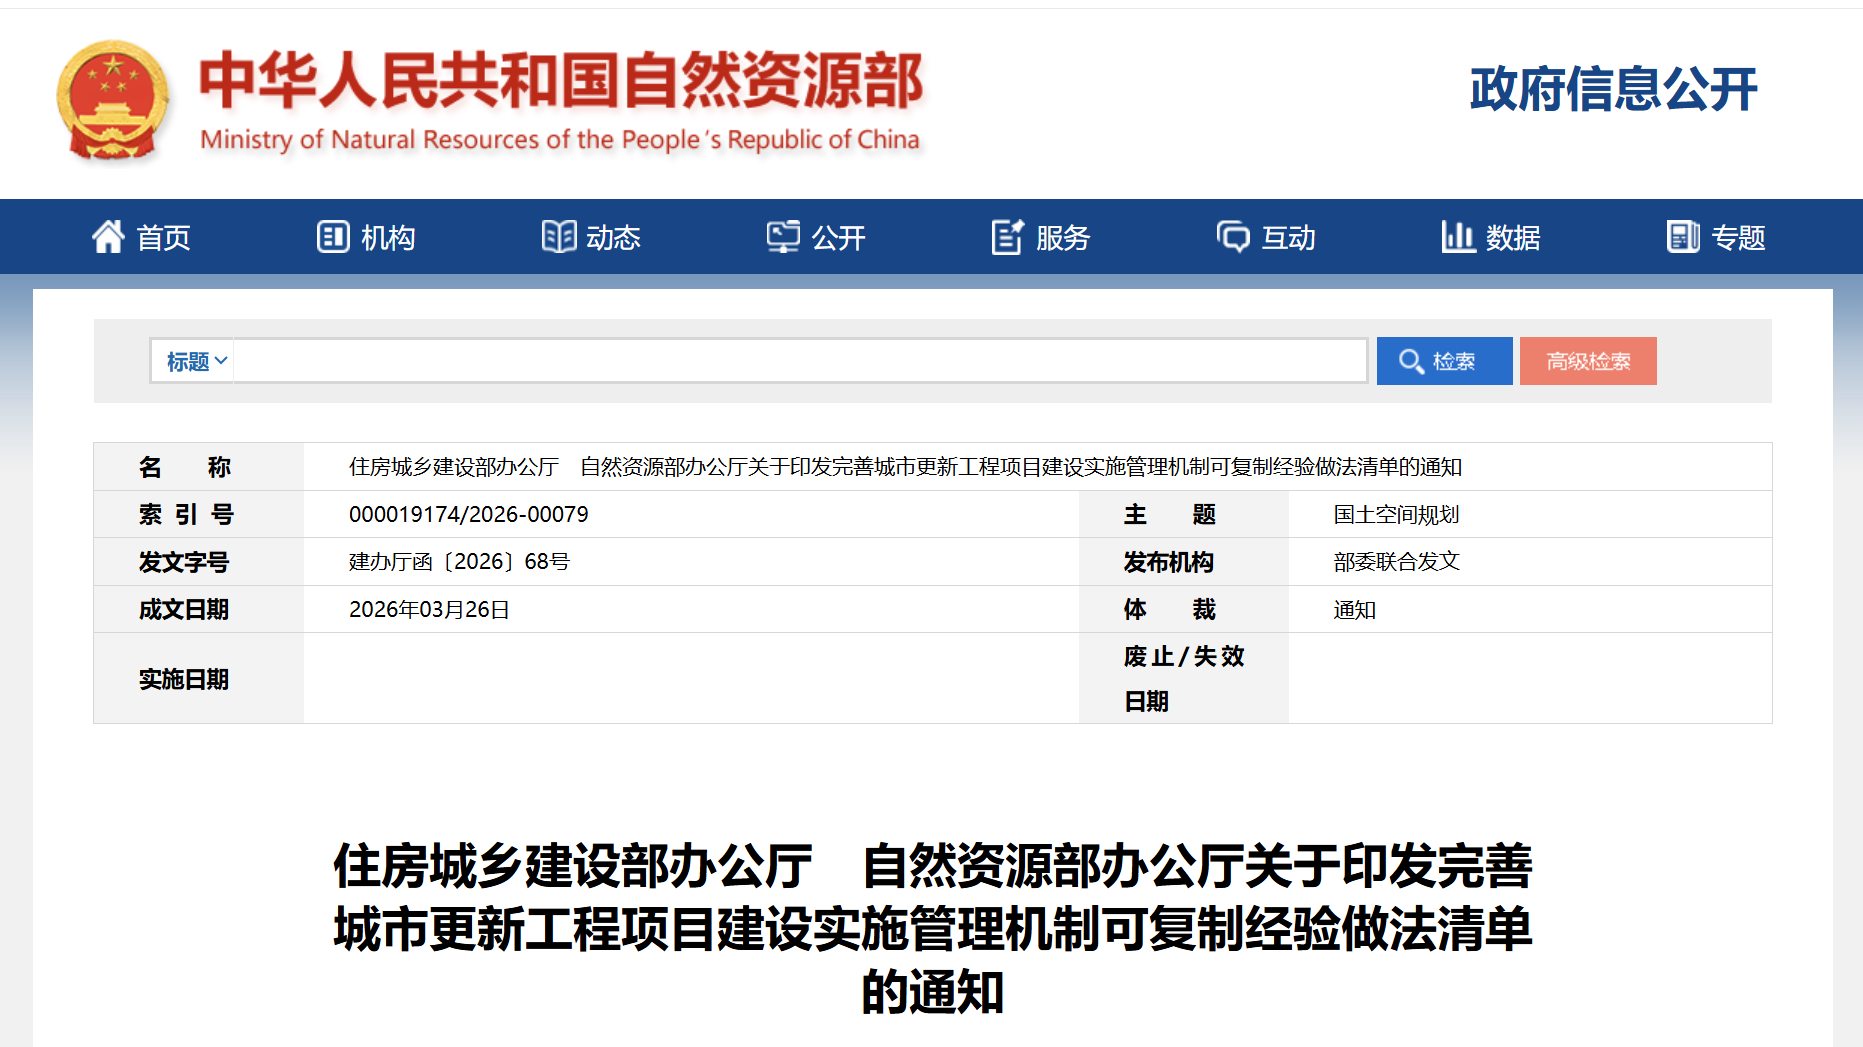Select the index number 000019174/2026-00079
This screenshot has width=1863, height=1047.
pyautogui.click(x=469, y=514)
